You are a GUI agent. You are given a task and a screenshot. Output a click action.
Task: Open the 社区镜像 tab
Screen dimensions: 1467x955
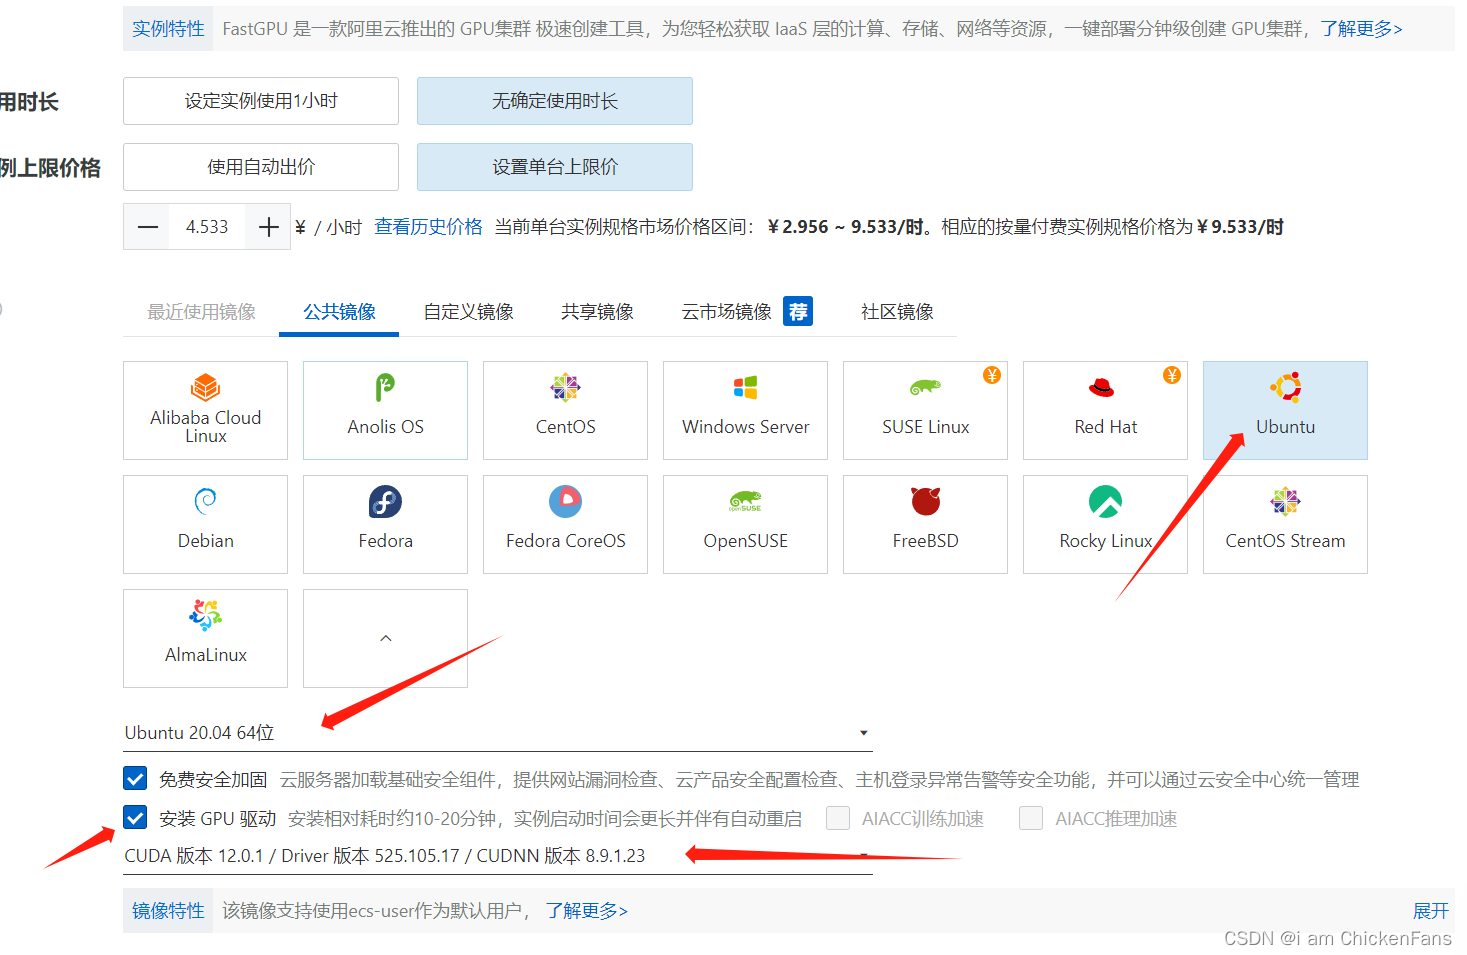click(x=897, y=312)
